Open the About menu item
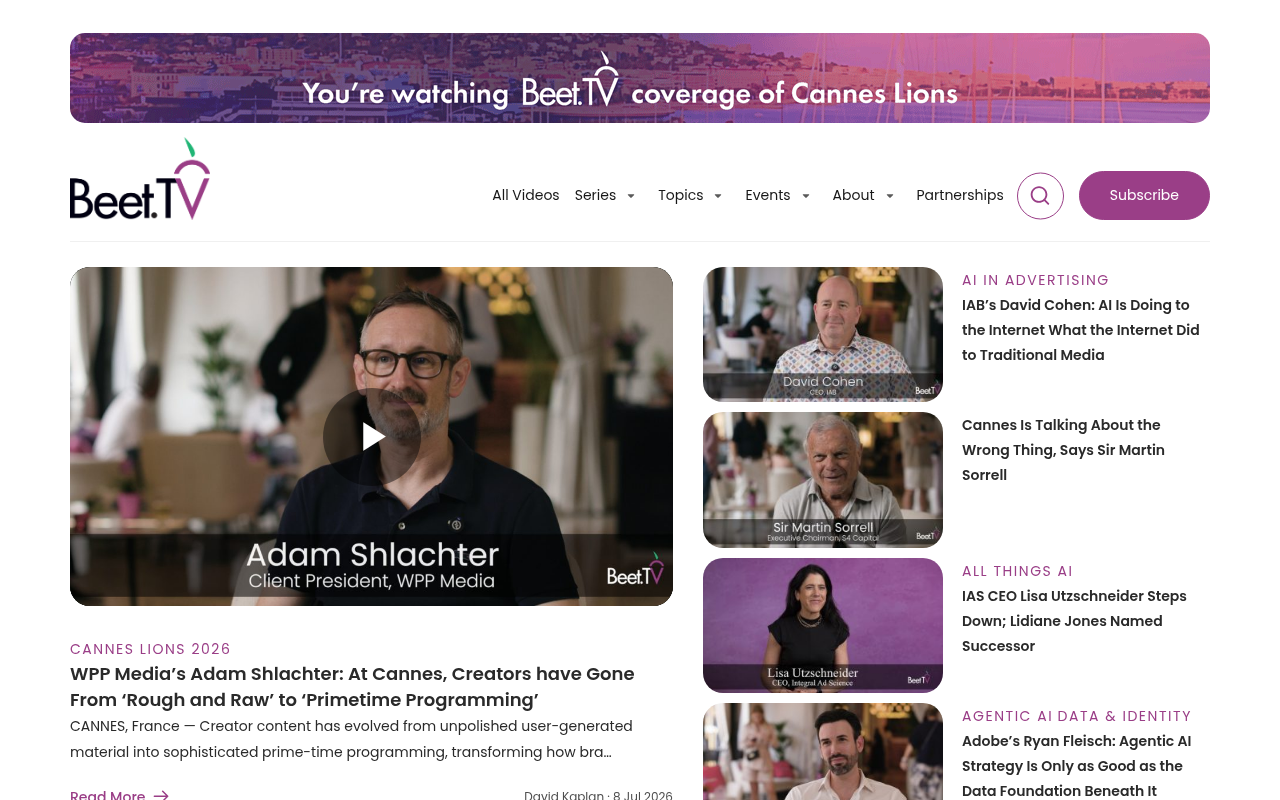This screenshot has height=800, width=1280. pyautogui.click(x=853, y=195)
